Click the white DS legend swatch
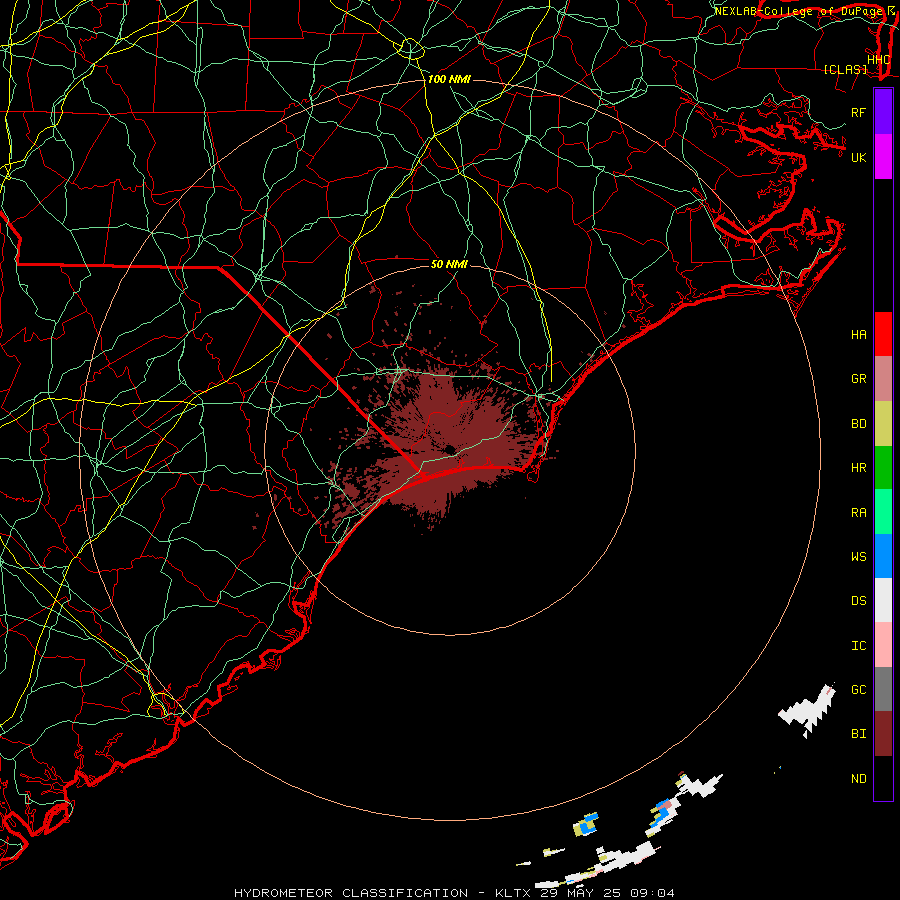Viewport: 900px width, 900px height. tap(883, 600)
